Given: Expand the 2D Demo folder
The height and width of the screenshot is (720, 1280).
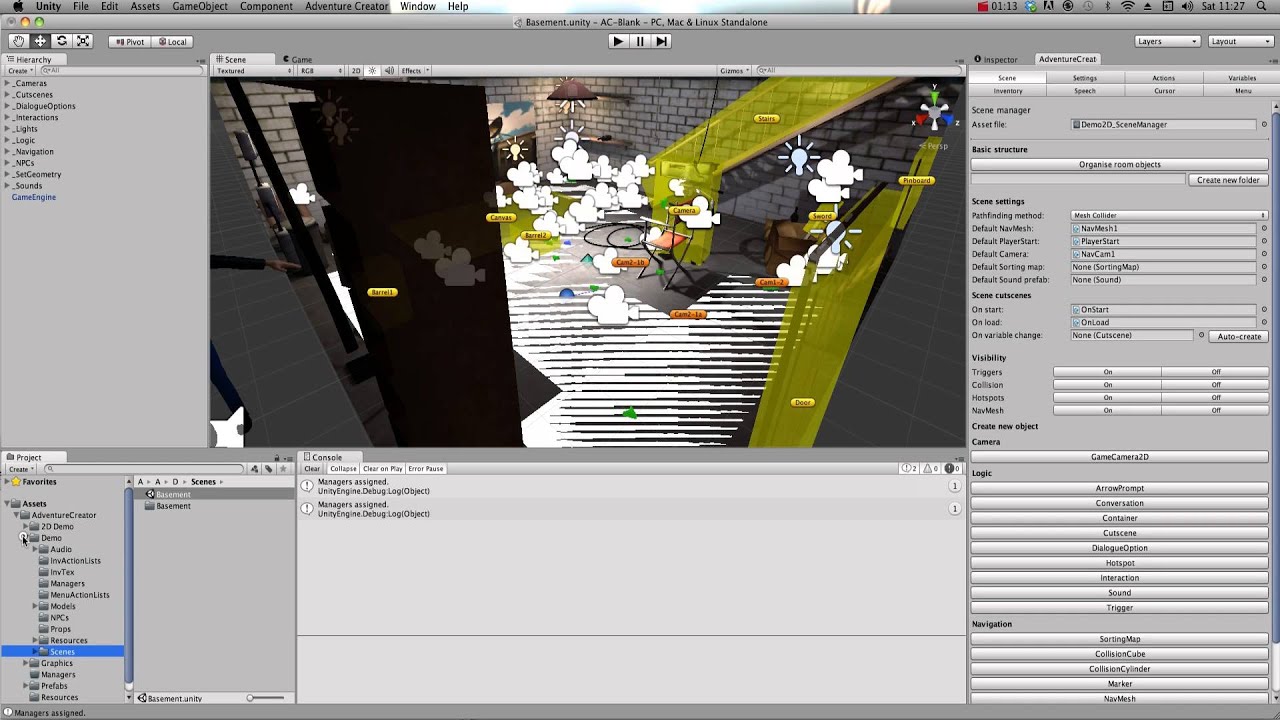Looking at the screenshot, I should 25,527.
